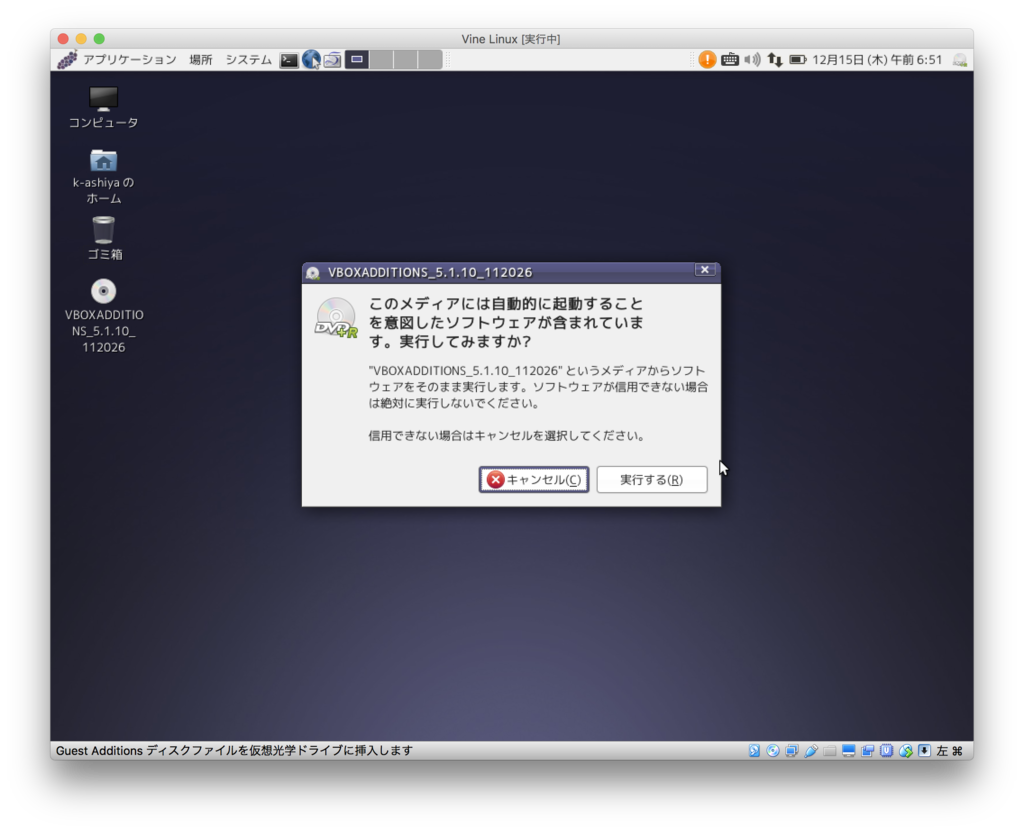Image resolution: width=1024 pixels, height=832 pixels.
Task: Click the host key 左 ⌘ indicator
Action: tap(950, 750)
